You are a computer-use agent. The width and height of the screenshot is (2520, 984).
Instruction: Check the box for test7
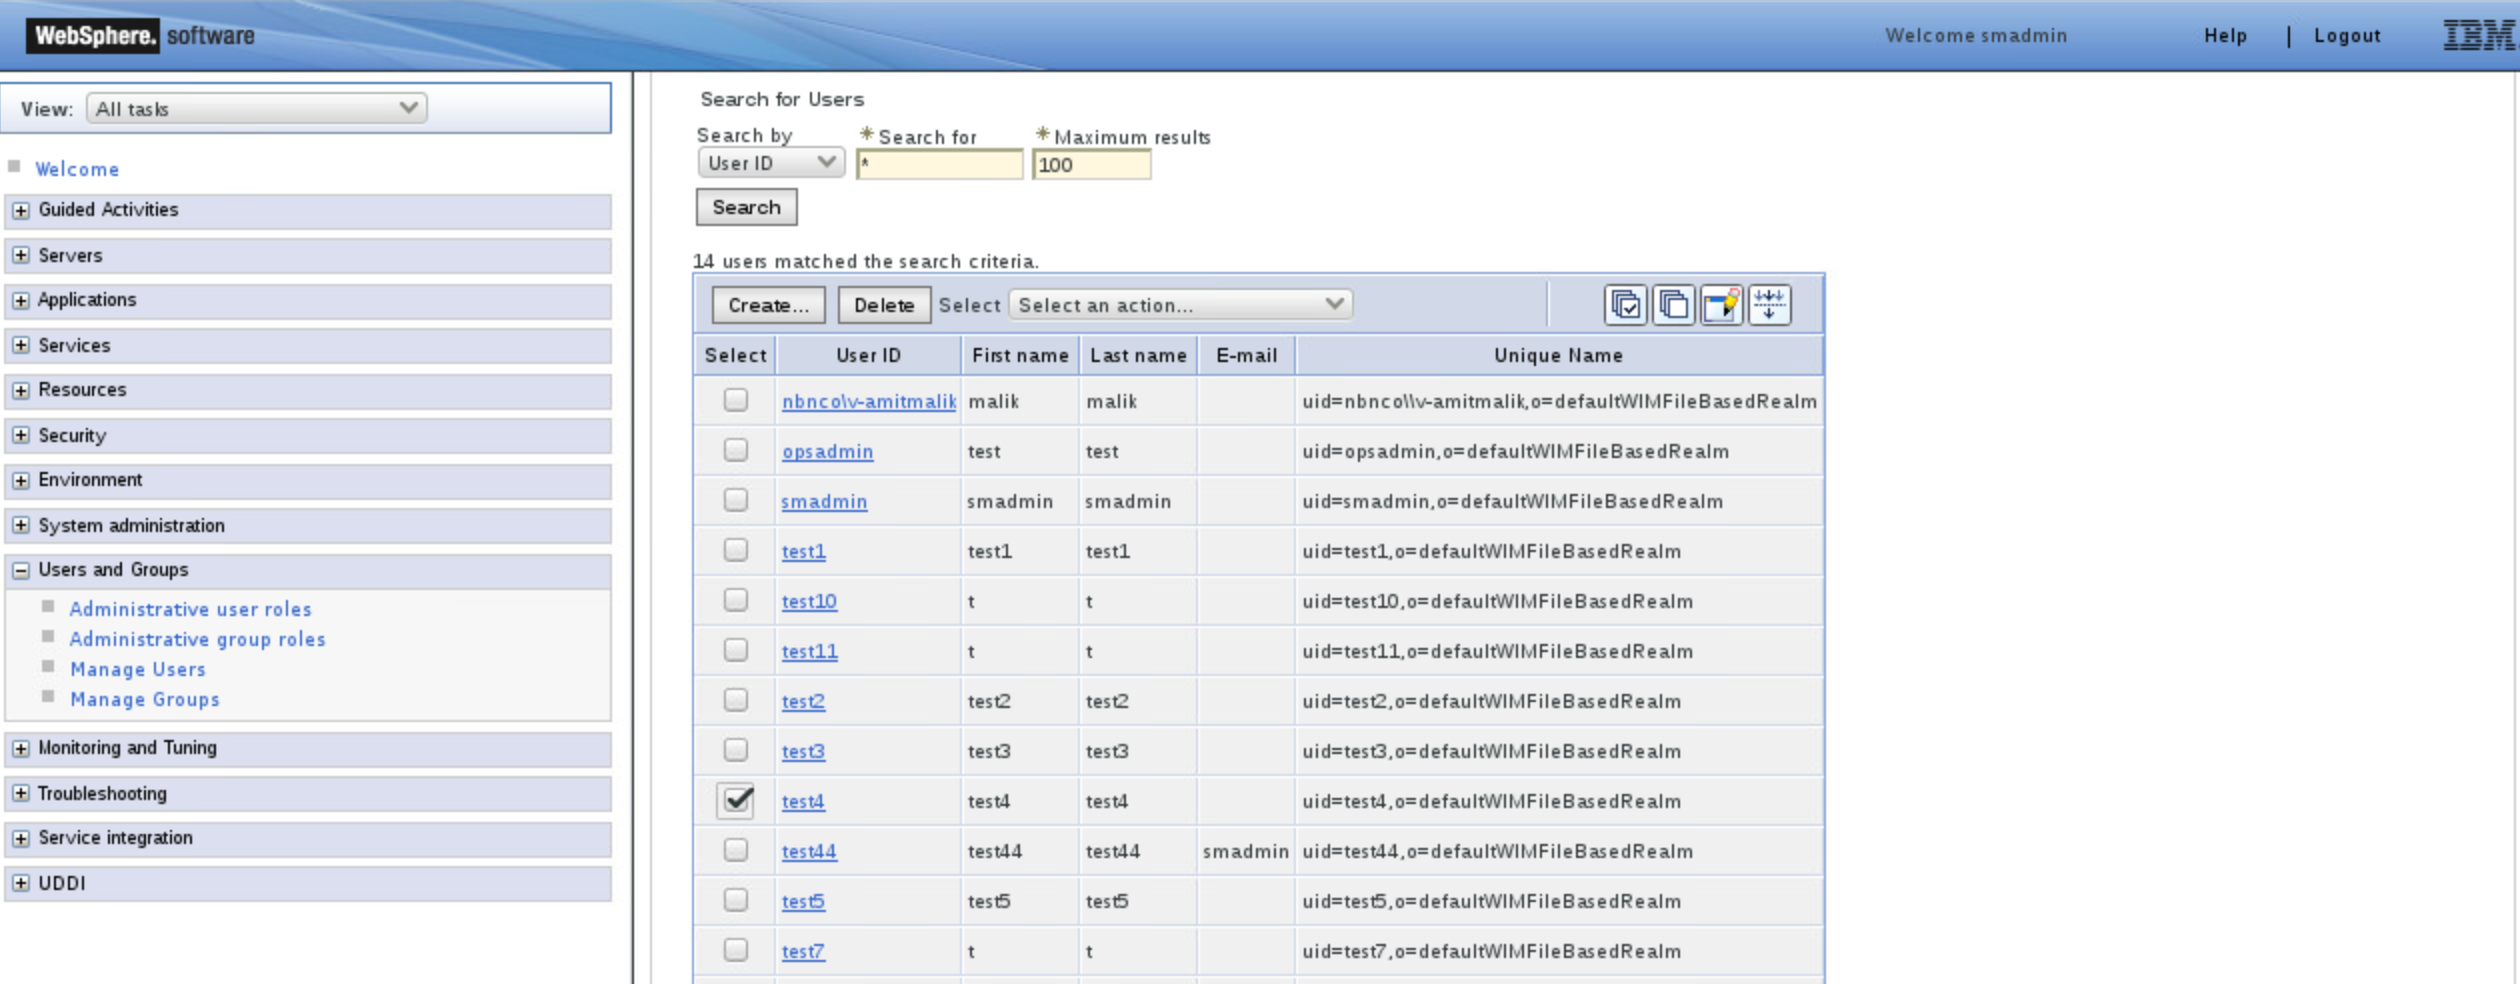736,950
